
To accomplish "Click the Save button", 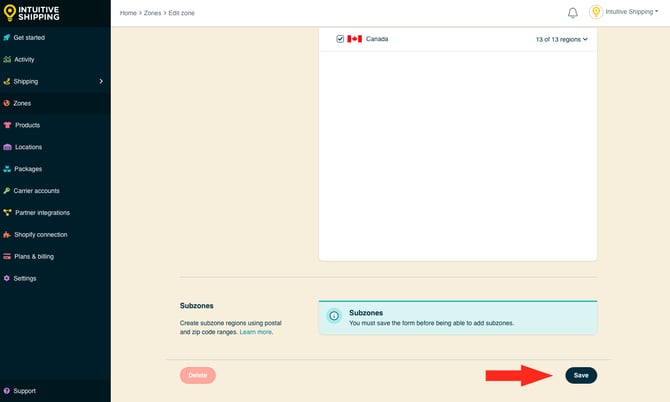I will (x=581, y=375).
